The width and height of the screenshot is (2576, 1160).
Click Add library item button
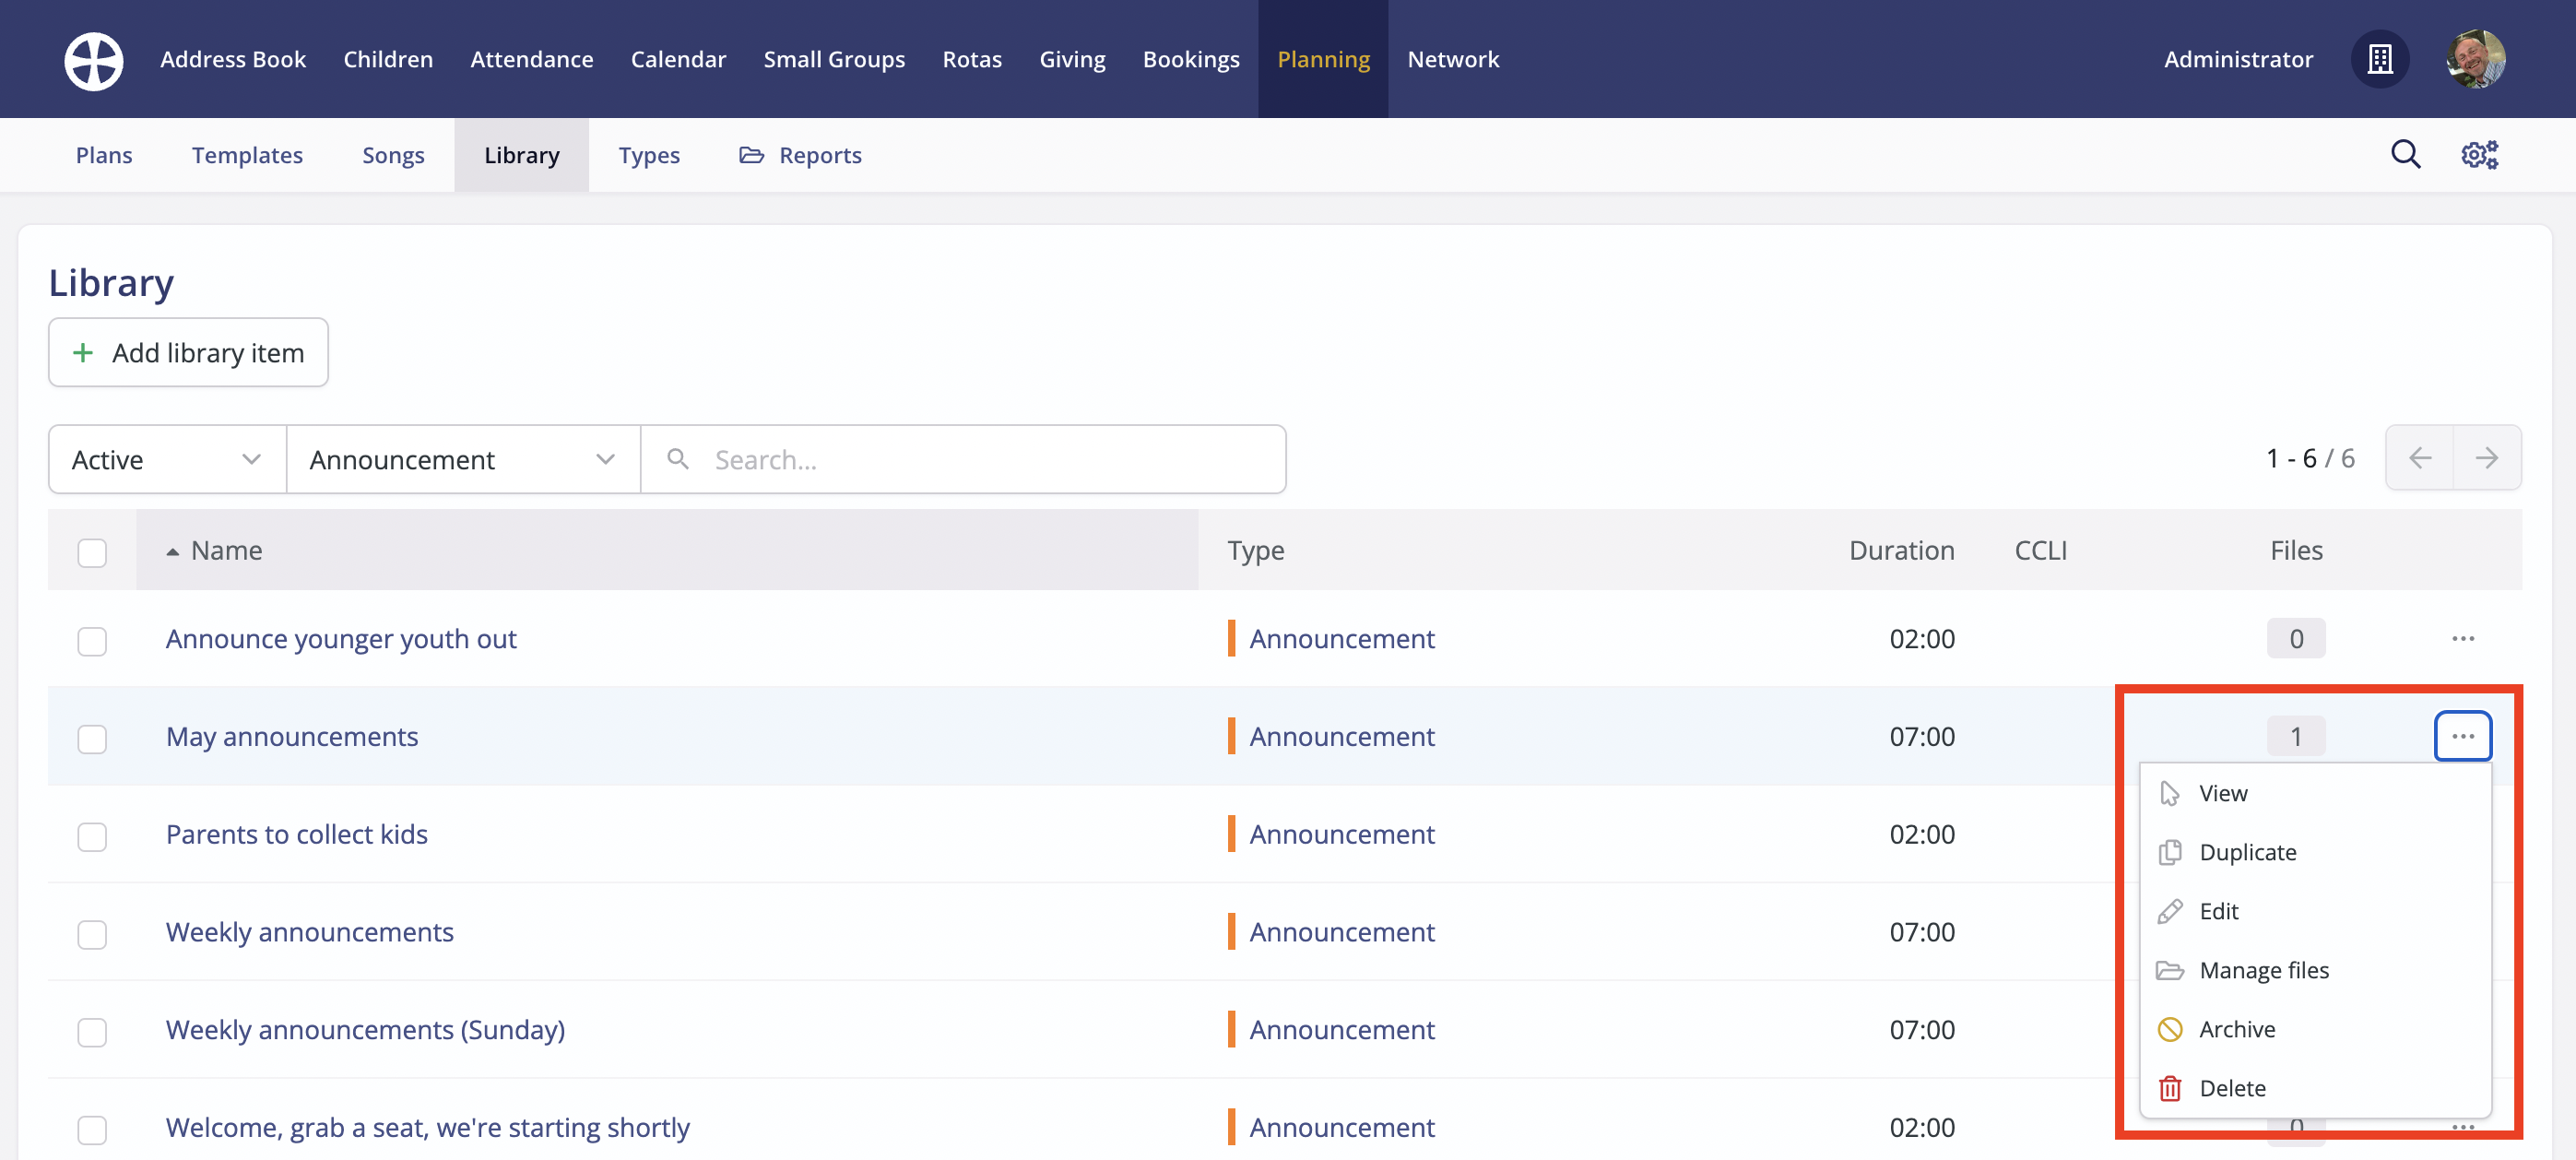tap(188, 353)
